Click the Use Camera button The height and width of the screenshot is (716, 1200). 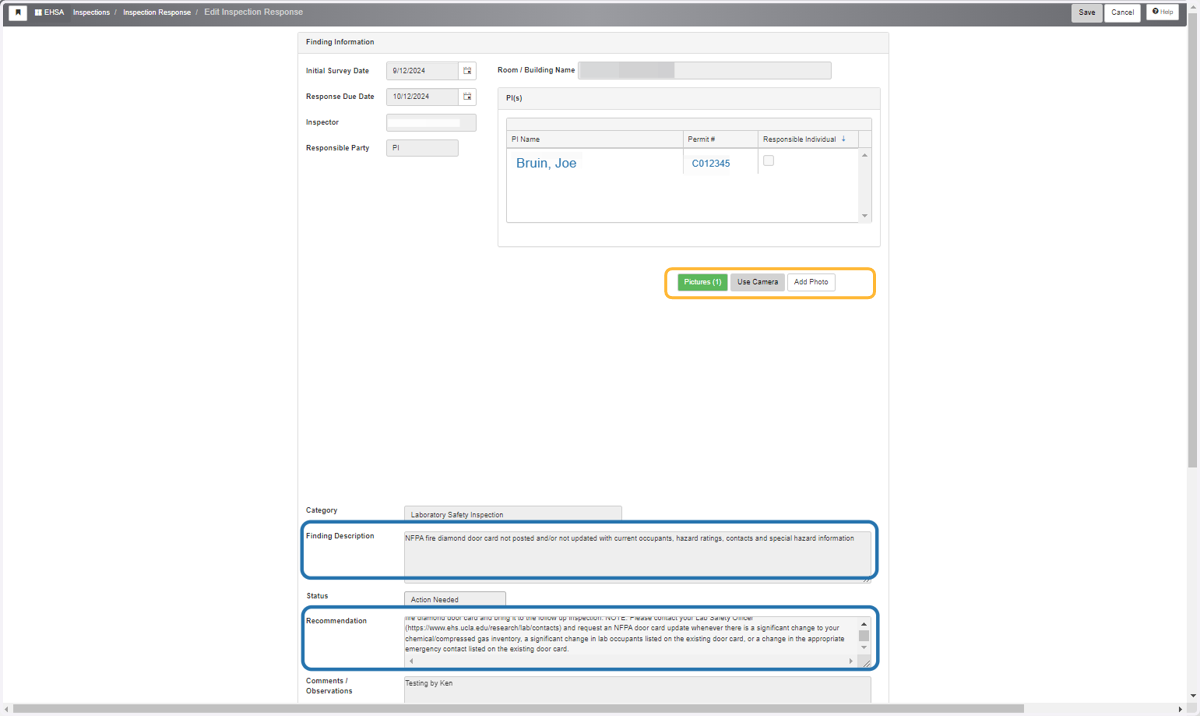[x=757, y=282]
